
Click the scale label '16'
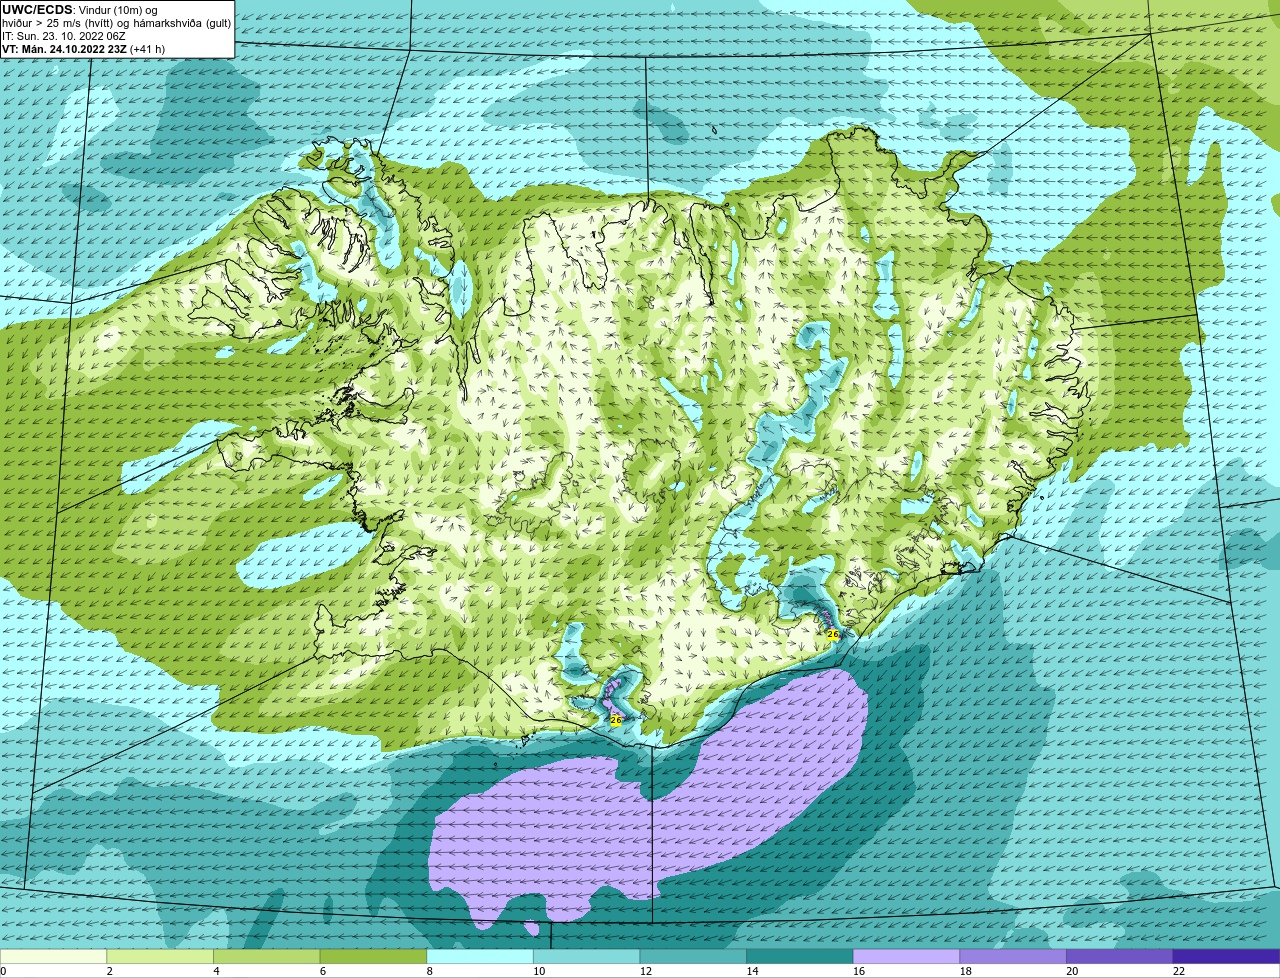point(859,971)
